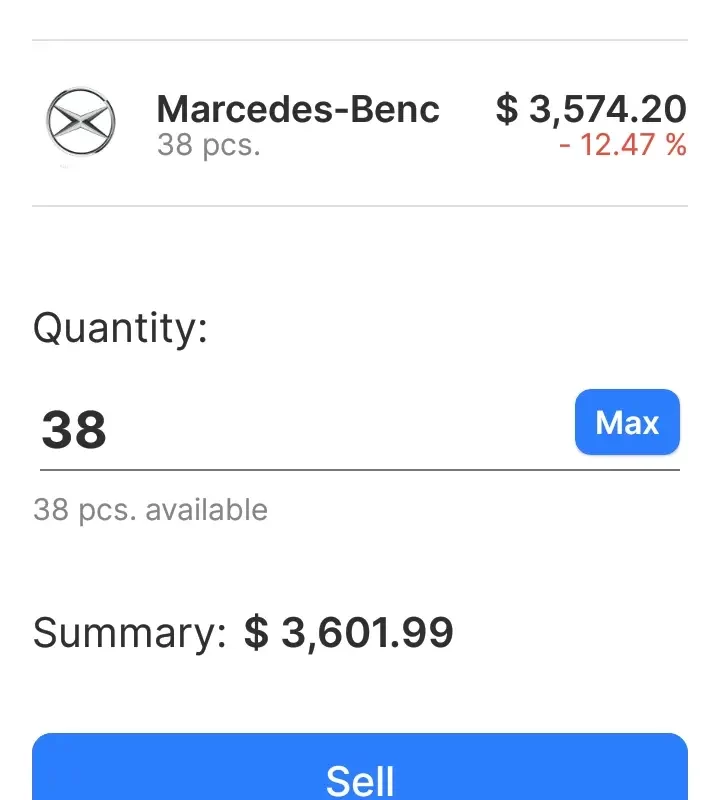
Task: Click the word available under quantity
Action: tap(206, 510)
